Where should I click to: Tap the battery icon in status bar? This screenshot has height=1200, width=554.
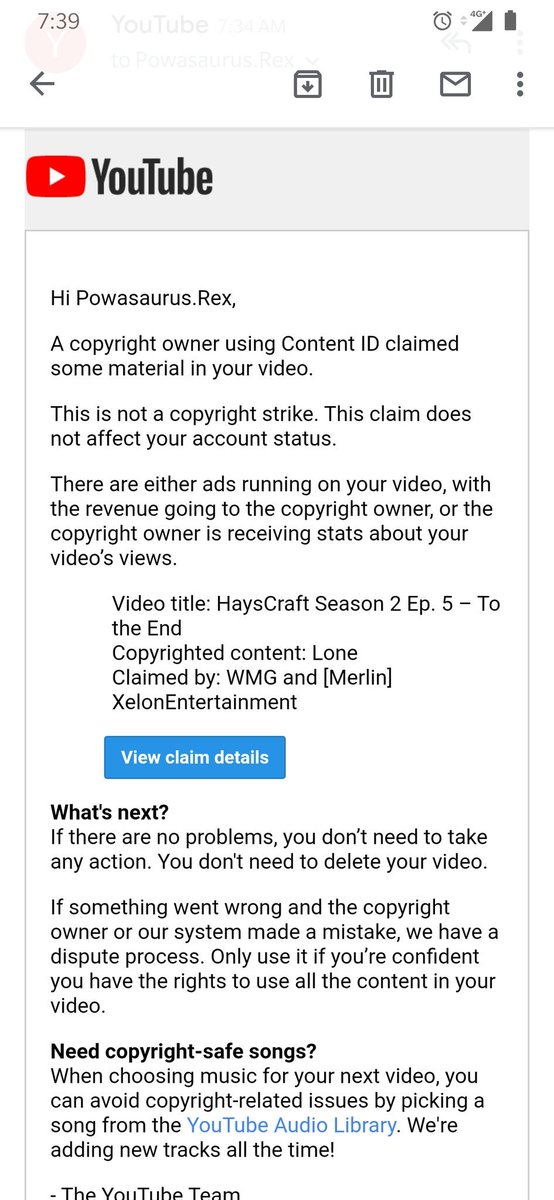pyautogui.click(x=512, y=20)
